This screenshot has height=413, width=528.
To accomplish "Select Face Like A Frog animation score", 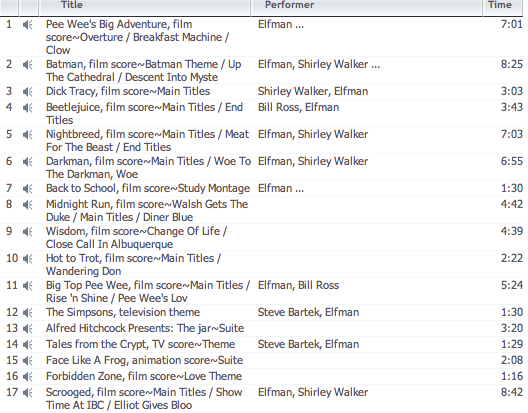I will (144, 360).
